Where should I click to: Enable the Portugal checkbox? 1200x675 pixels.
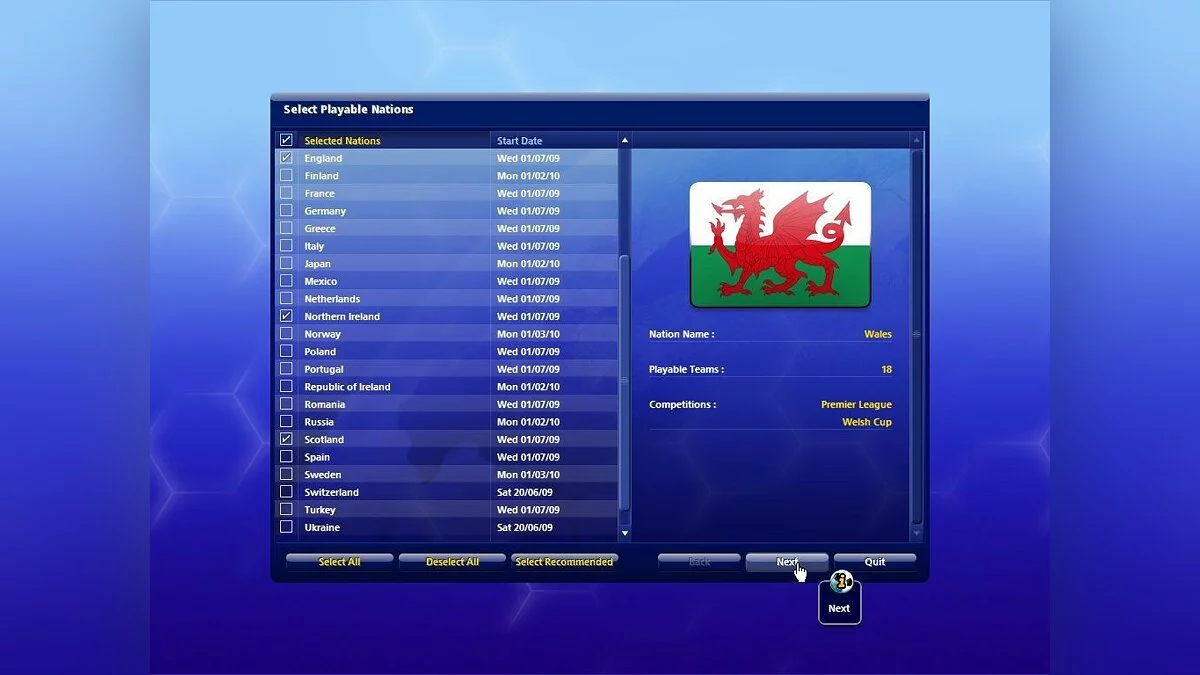click(286, 369)
